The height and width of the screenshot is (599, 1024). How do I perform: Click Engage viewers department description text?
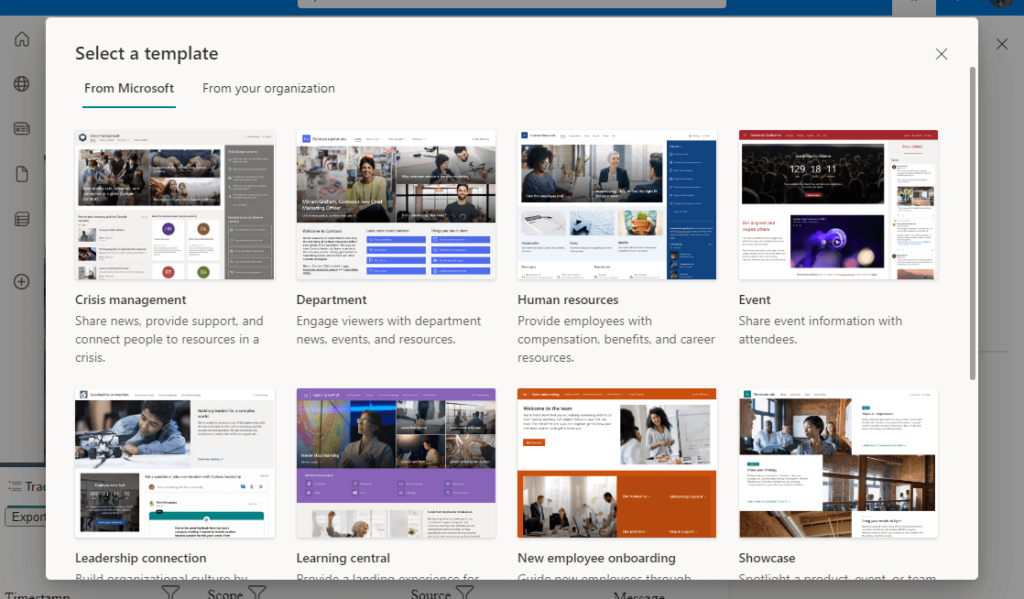tap(389, 330)
